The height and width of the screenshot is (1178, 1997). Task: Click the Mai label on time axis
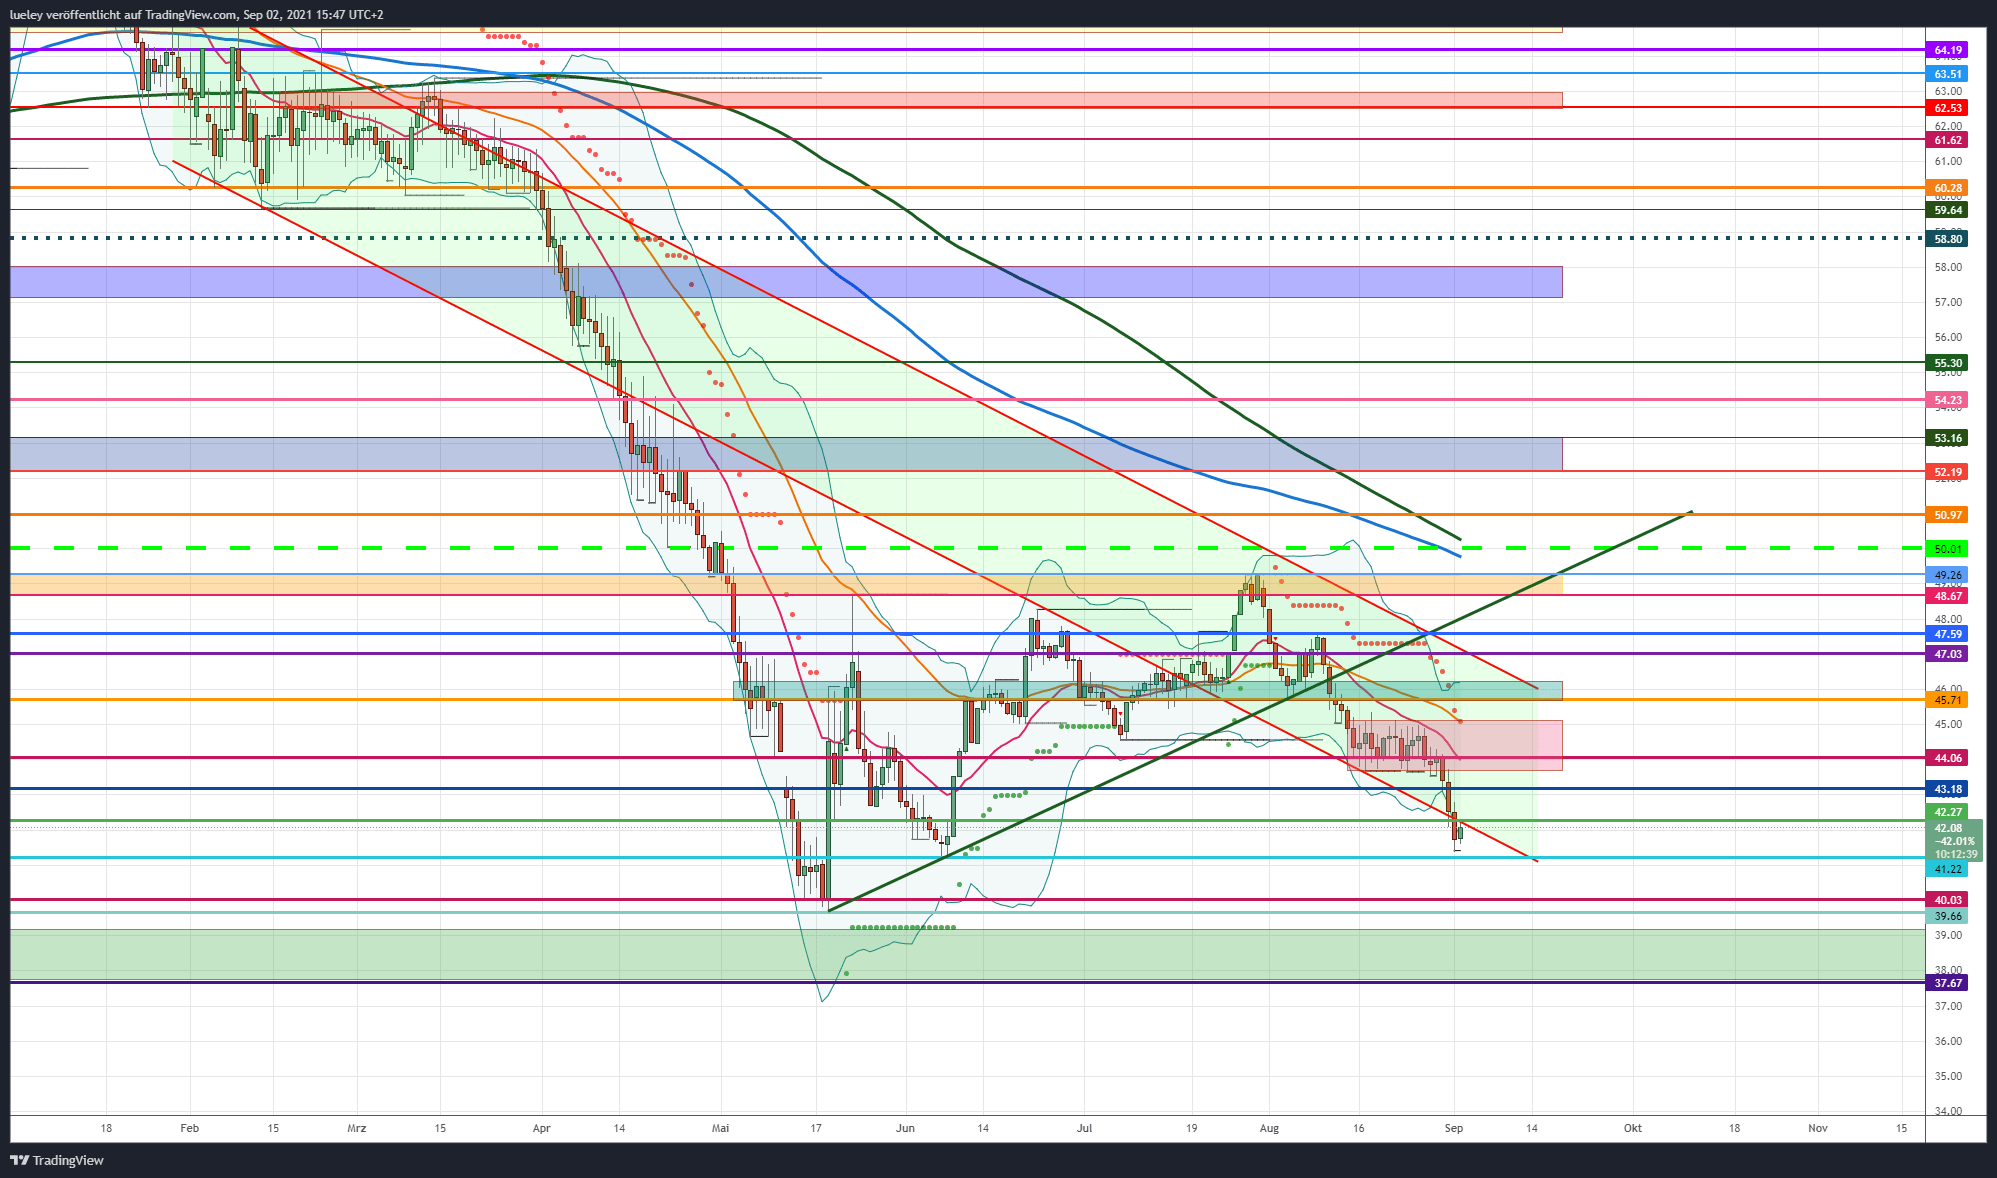tap(720, 1128)
